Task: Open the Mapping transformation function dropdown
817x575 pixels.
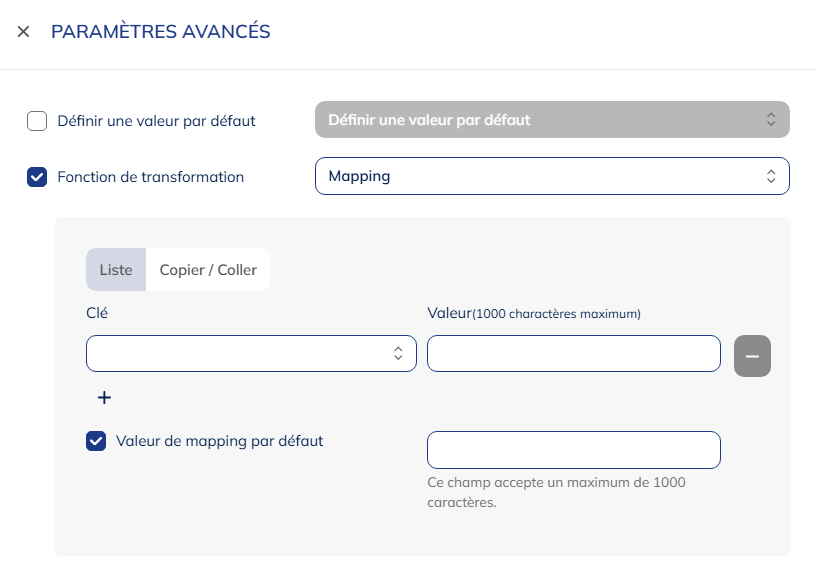Action: pos(540,176)
